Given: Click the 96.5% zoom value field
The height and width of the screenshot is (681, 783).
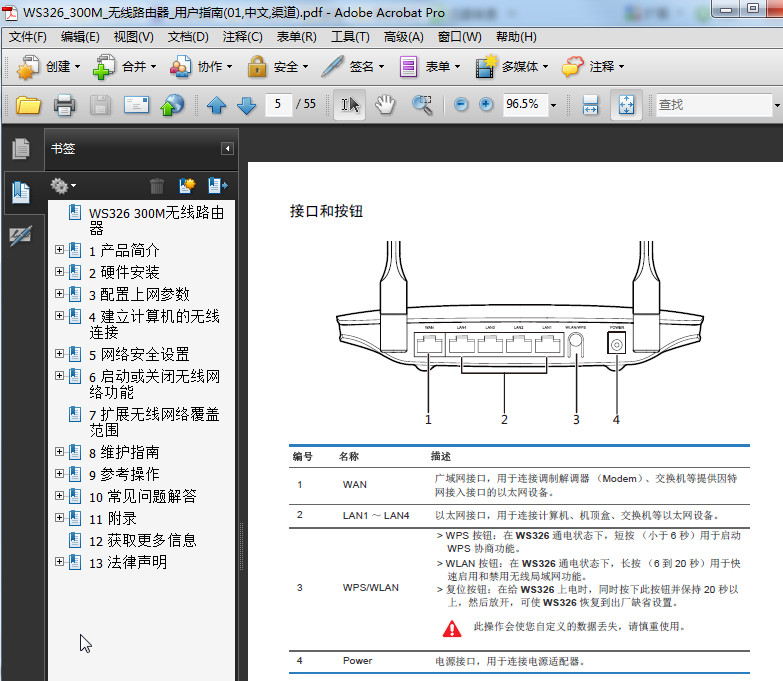Looking at the screenshot, I should click(x=525, y=104).
